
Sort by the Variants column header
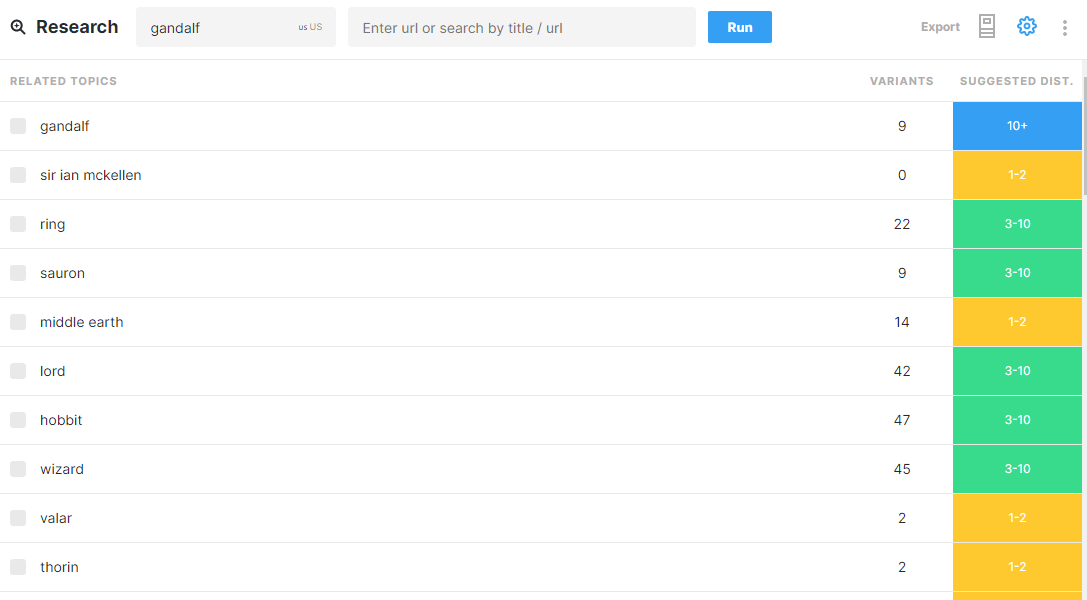click(x=901, y=81)
